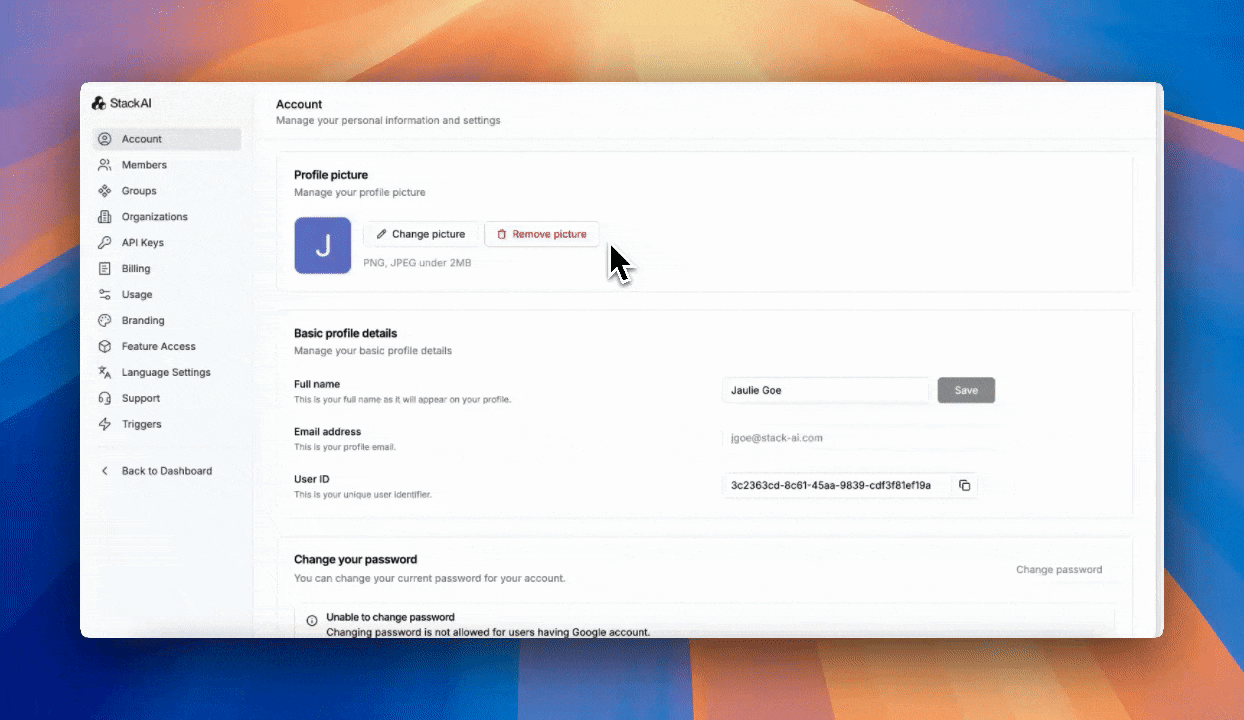
Task: Open Members via its people icon
Action: click(x=104, y=165)
